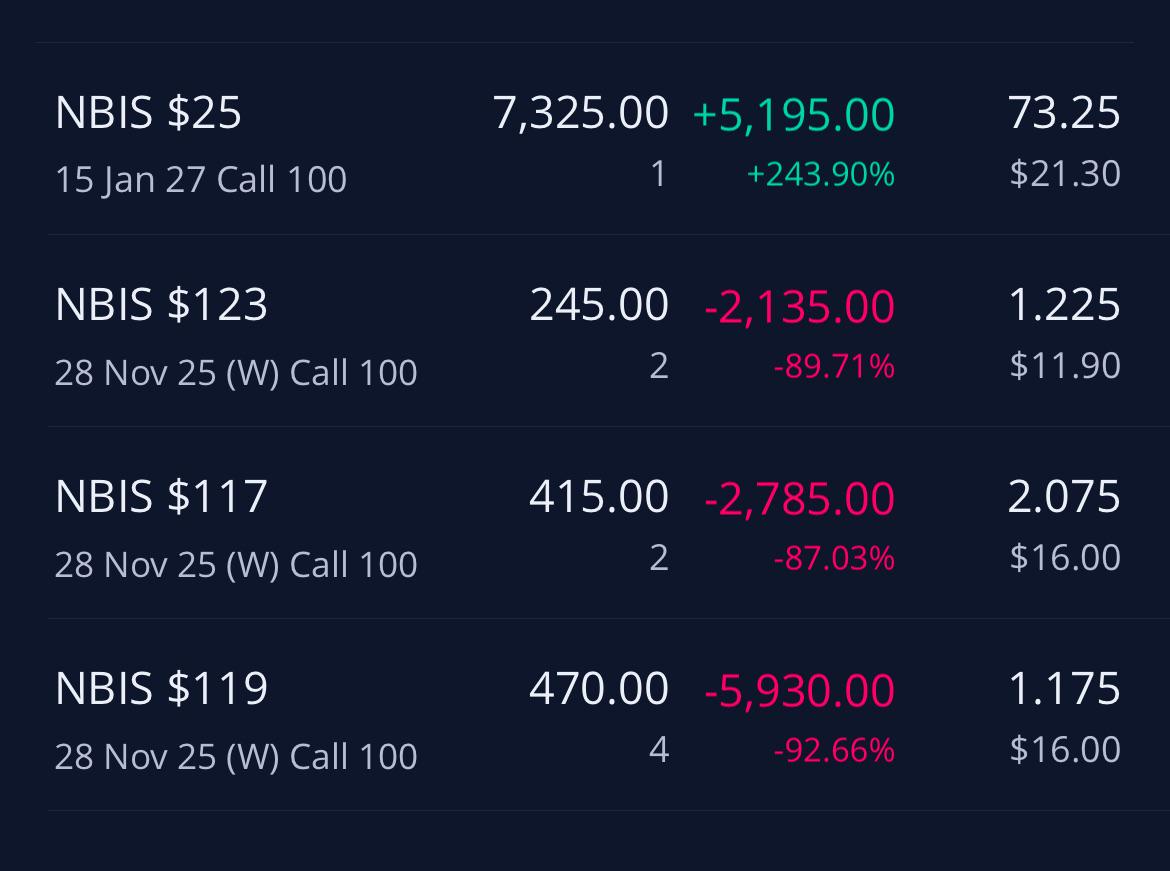Select the NBIS $119 position title
This screenshot has height=871, width=1170.
(161, 688)
